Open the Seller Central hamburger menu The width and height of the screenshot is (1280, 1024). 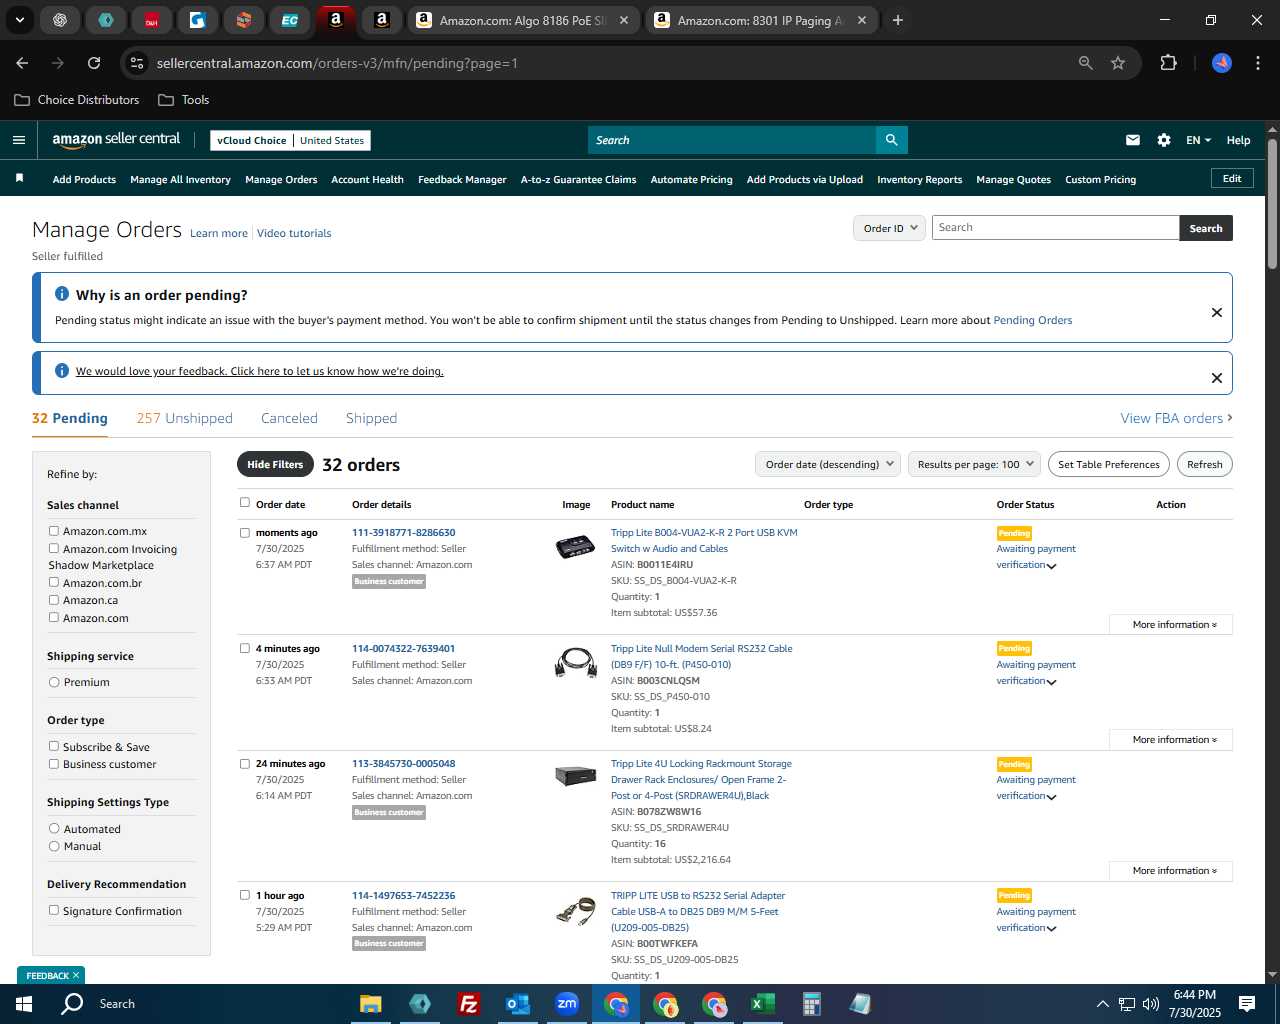point(19,140)
